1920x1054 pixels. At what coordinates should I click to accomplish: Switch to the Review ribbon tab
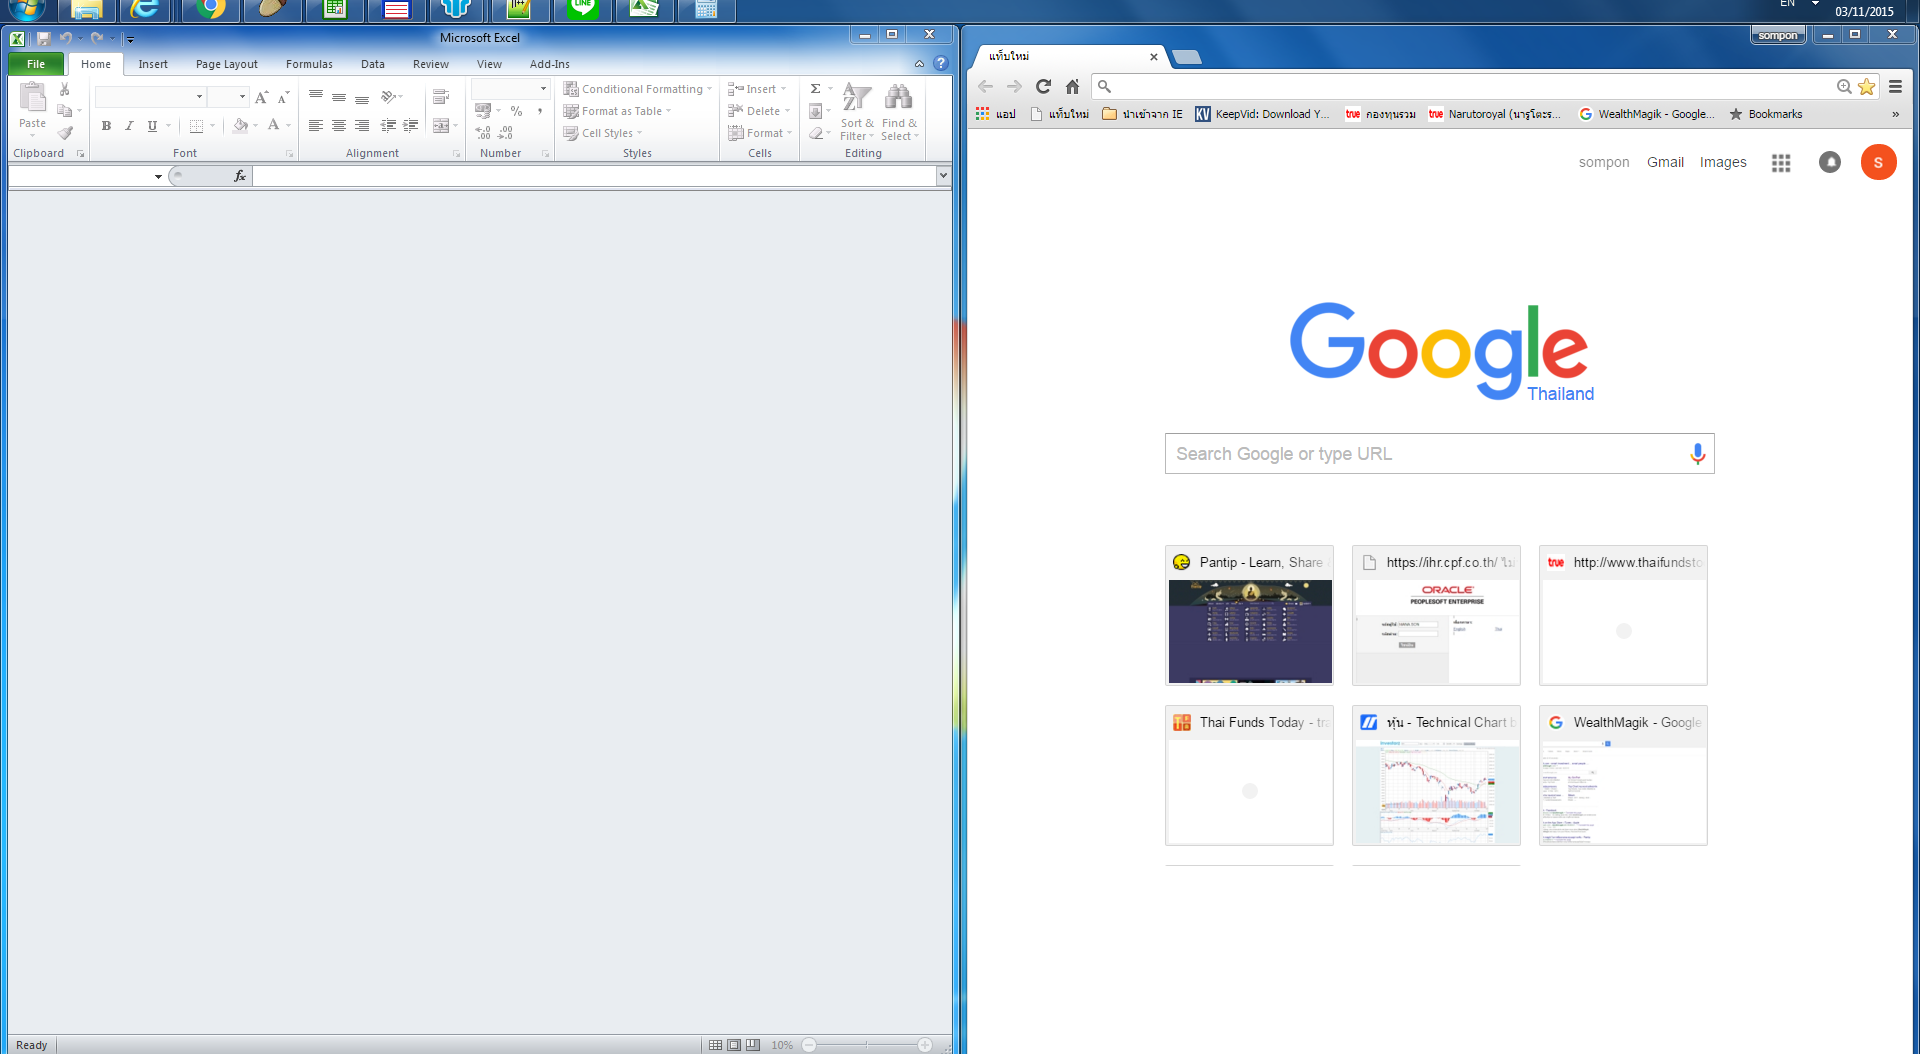point(431,64)
